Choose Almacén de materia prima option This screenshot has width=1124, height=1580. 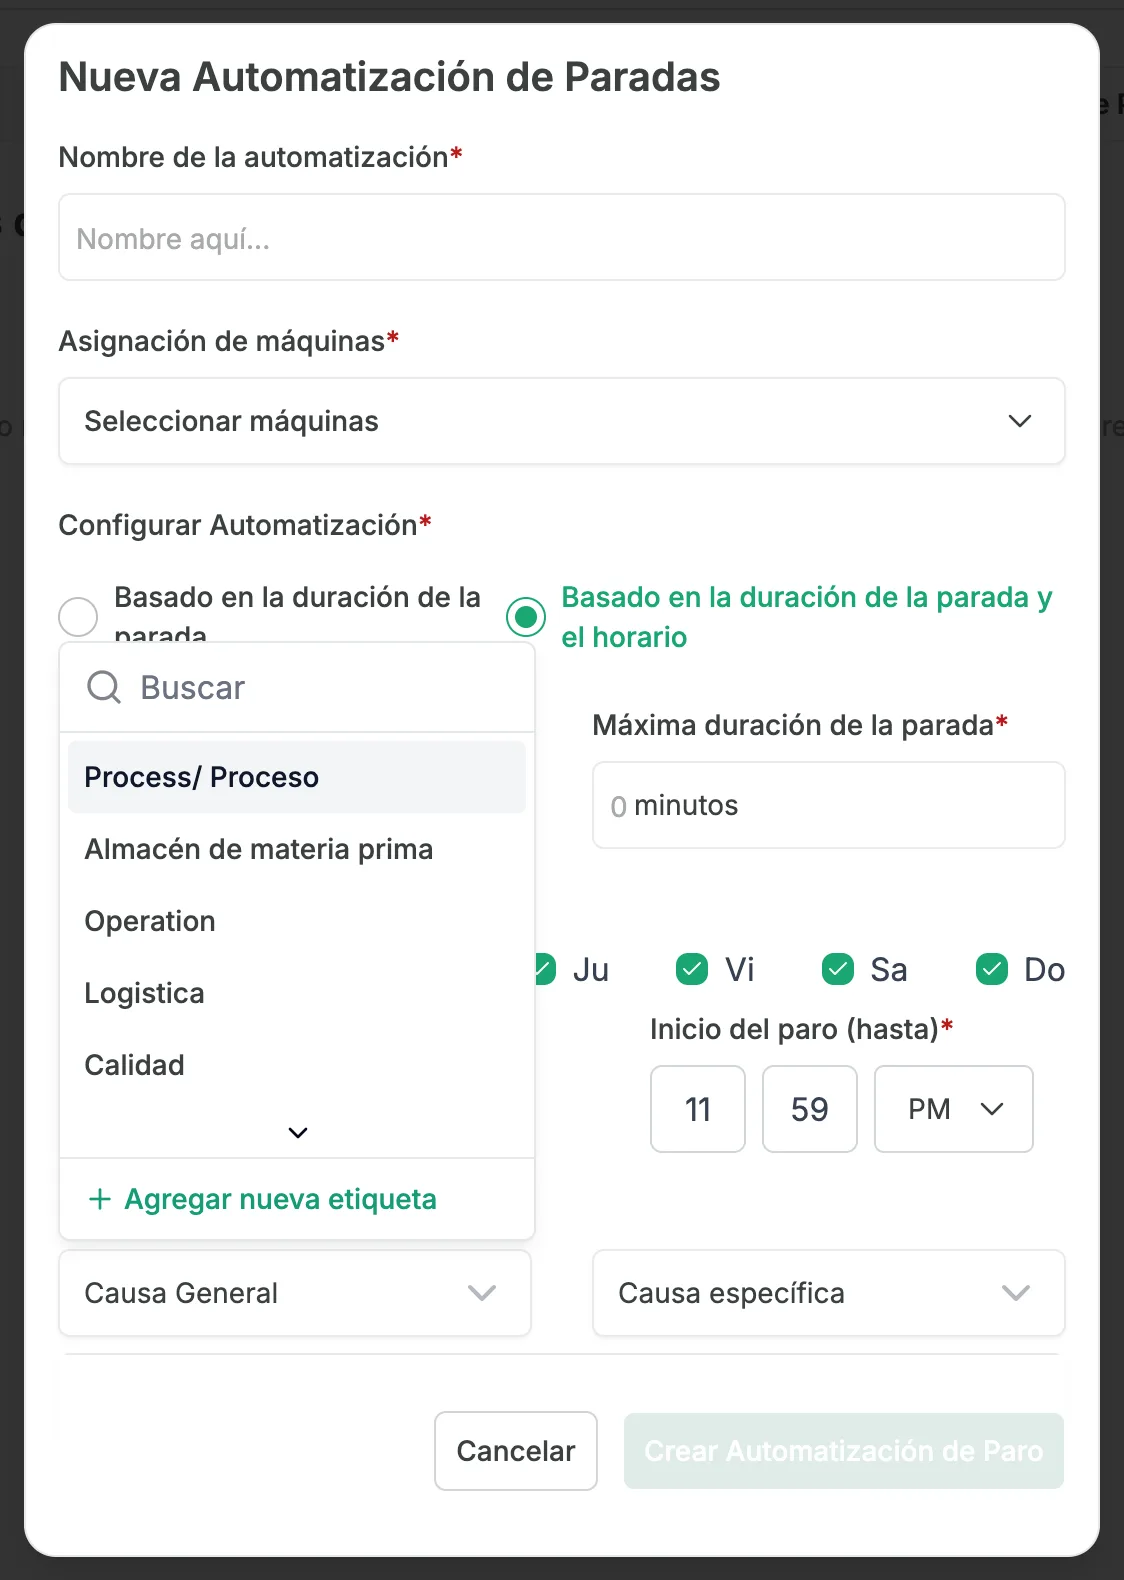[x=297, y=849]
